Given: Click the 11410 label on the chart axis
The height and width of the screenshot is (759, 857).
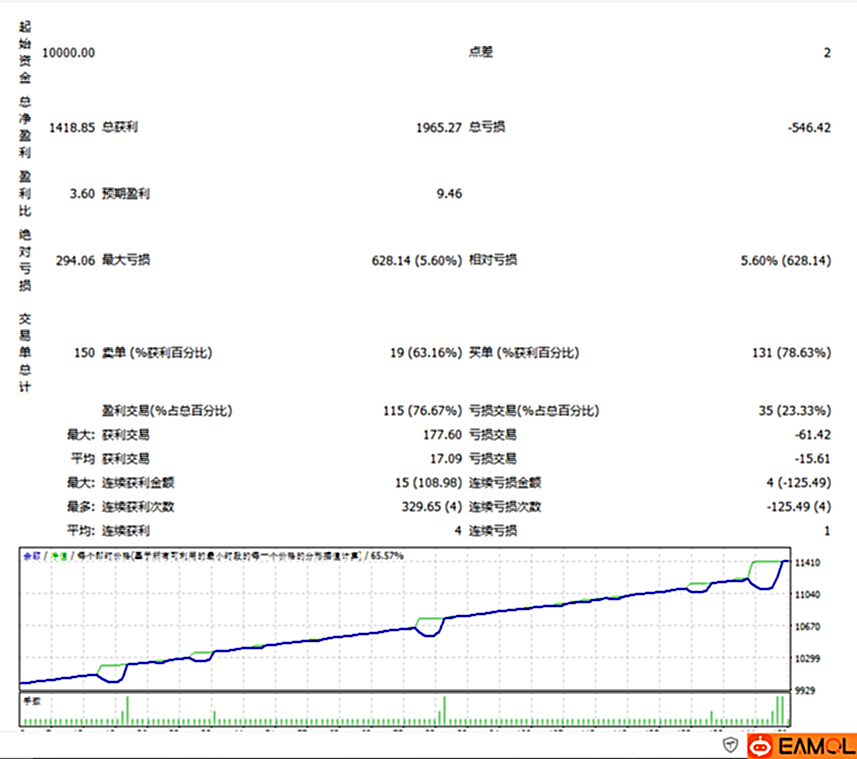Looking at the screenshot, I should click(807, 563).
